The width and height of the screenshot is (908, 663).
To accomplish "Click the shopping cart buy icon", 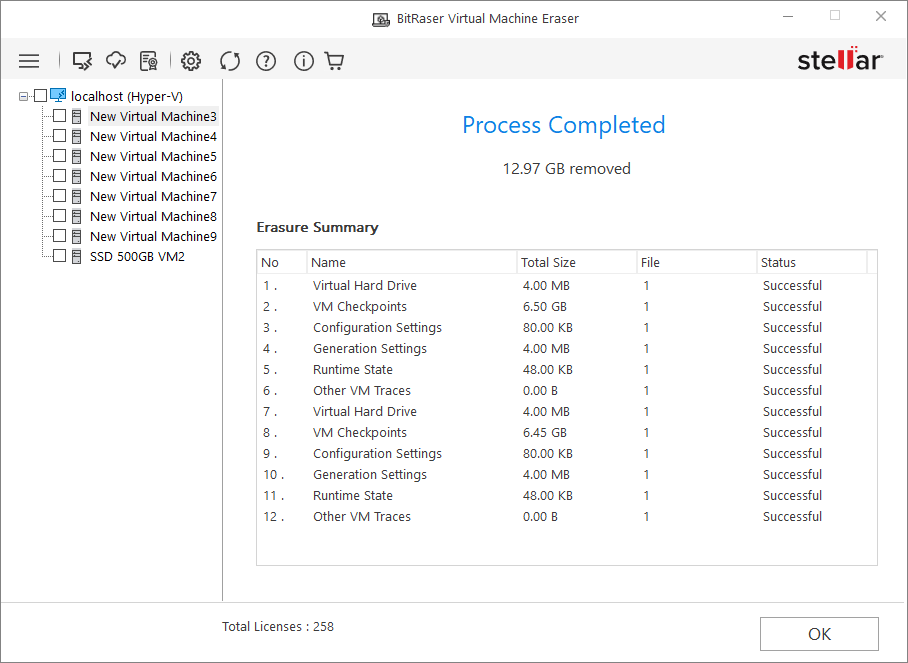I will click(x=335, y=61).
